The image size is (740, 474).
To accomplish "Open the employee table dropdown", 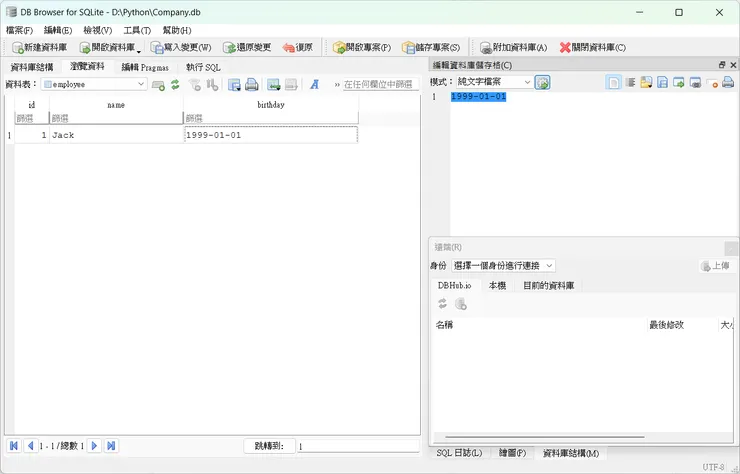I will tap(94, 84).
